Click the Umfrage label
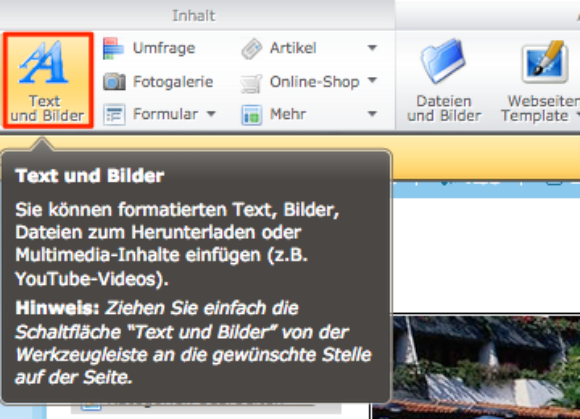580x419 pixels. 164,48
